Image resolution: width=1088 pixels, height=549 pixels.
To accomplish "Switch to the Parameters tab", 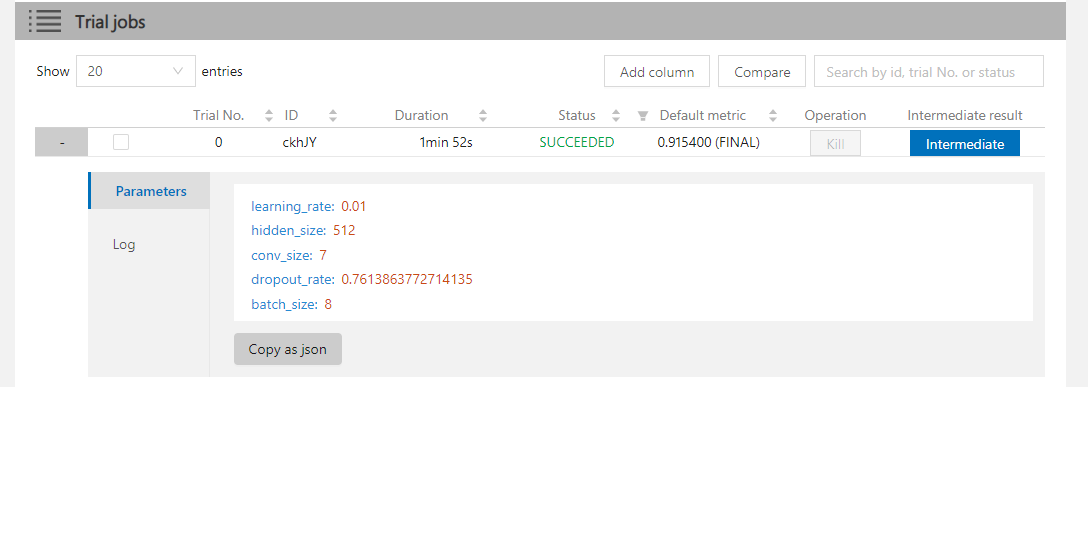I will point(150,191).
